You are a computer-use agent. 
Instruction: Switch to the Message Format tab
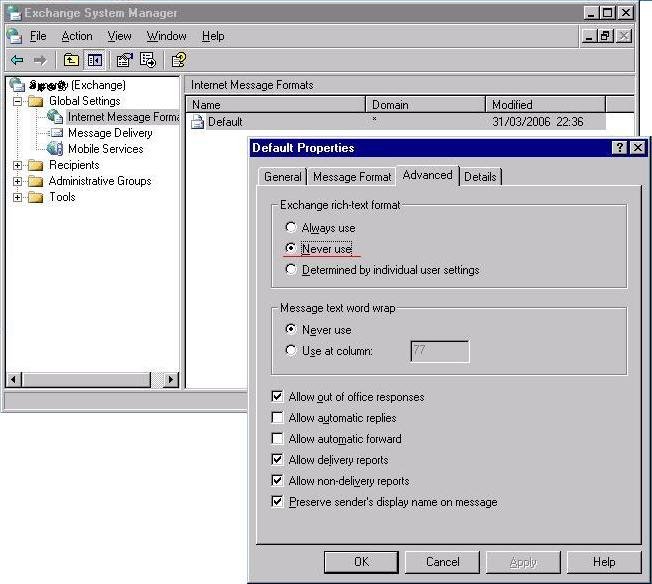(352, 177)
